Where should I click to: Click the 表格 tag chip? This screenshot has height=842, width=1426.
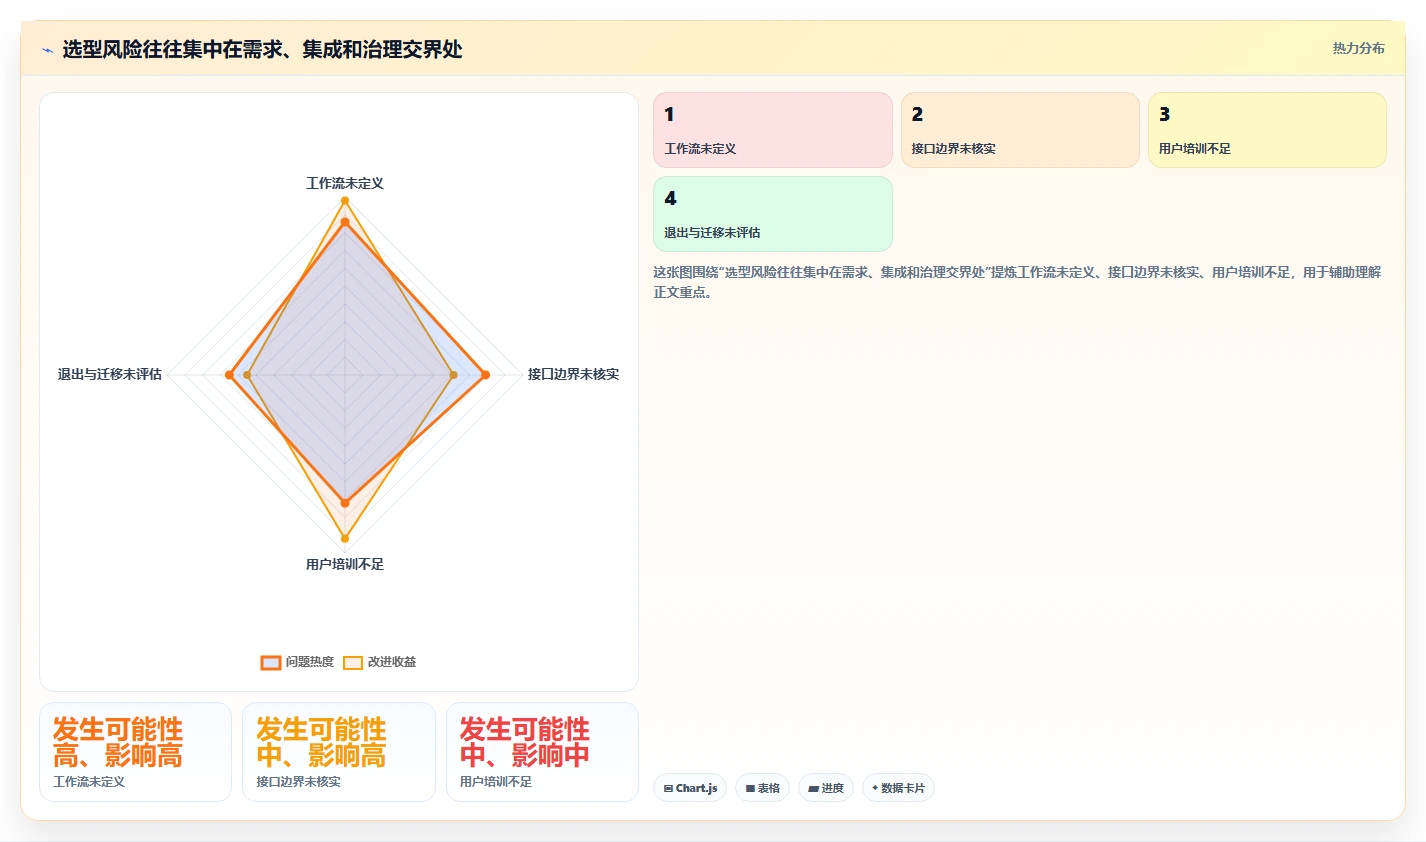pos(762,788)
